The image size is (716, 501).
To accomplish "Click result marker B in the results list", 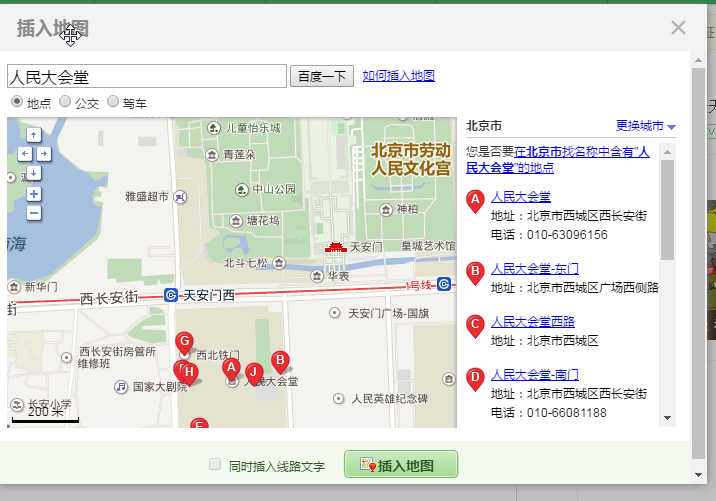I will 475,273.
